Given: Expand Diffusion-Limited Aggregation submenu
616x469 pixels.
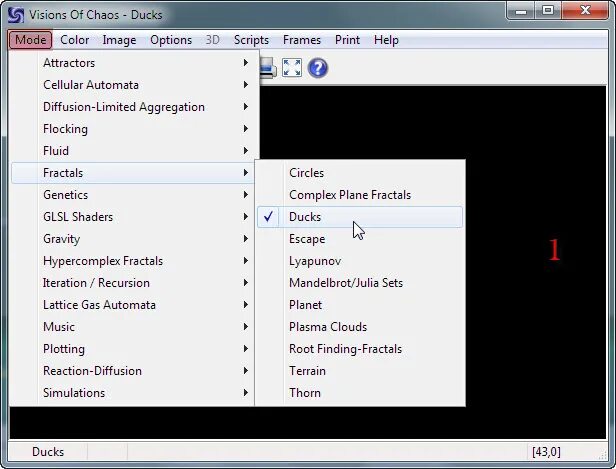Looking at the screenshot, I should click(x=134, y=107).
